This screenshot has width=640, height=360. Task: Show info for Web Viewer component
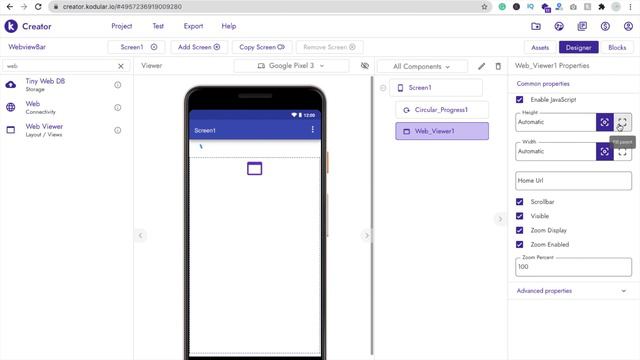[118, 130]
